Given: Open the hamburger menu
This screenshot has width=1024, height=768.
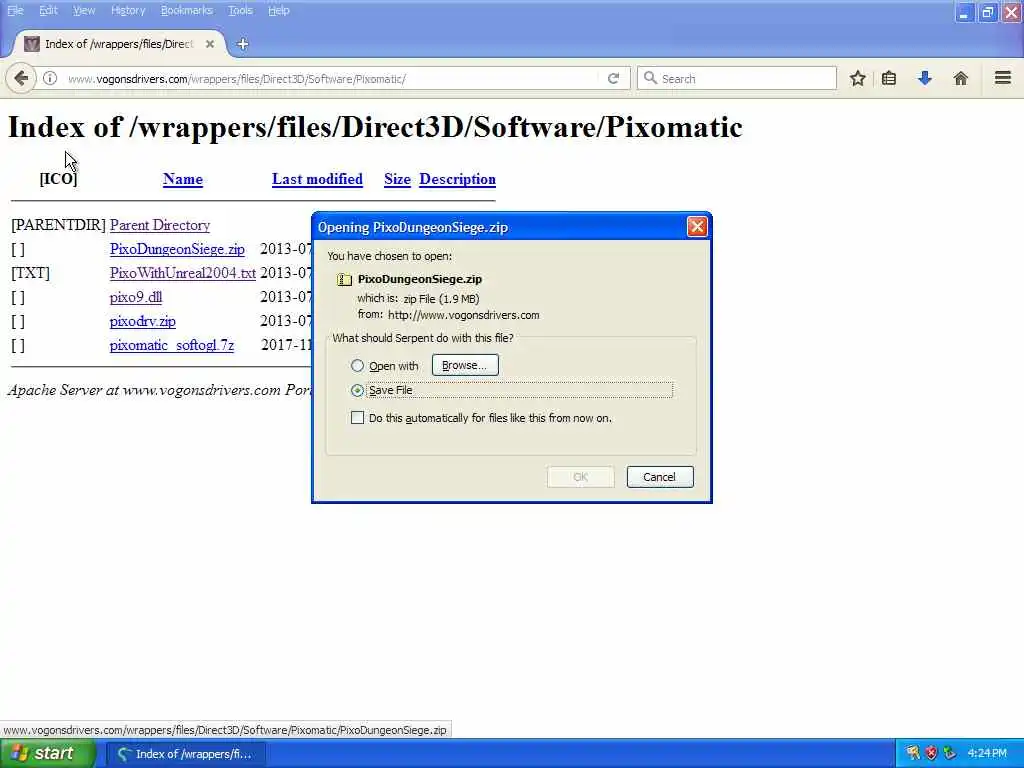Looking at the screenshot, I should 1003,78.
